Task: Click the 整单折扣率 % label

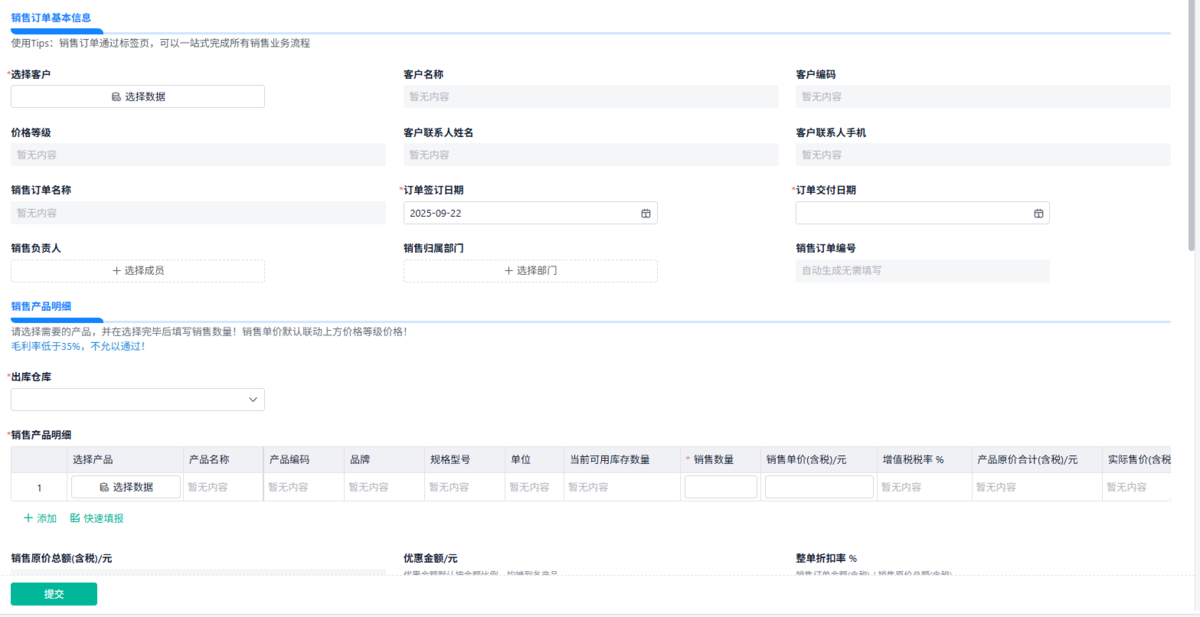Action: 826,558
